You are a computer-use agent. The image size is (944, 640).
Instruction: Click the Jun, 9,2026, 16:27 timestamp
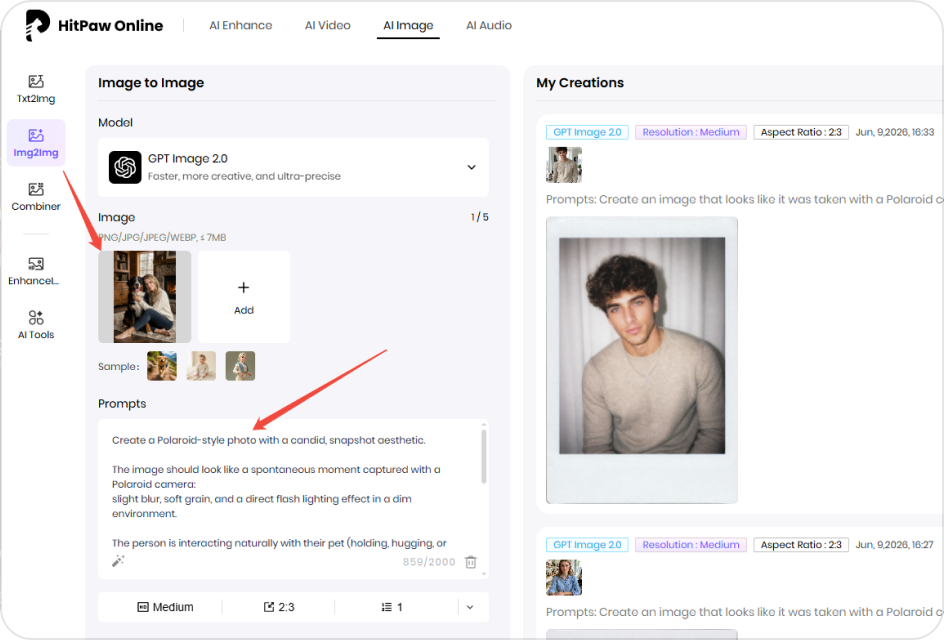[895, 545]
